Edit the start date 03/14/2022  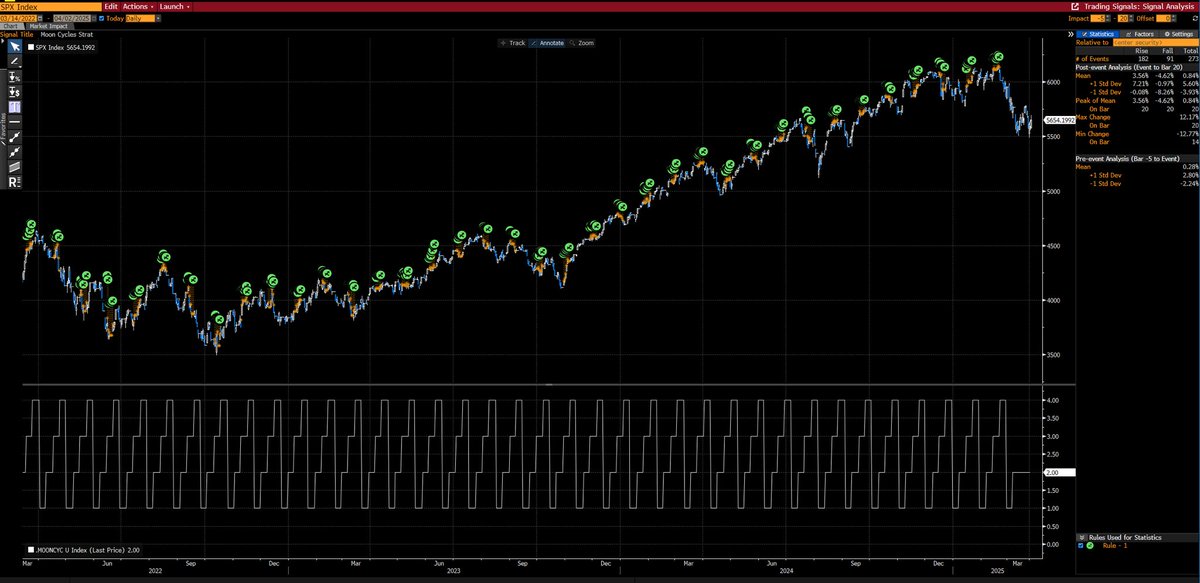[18, 18]
